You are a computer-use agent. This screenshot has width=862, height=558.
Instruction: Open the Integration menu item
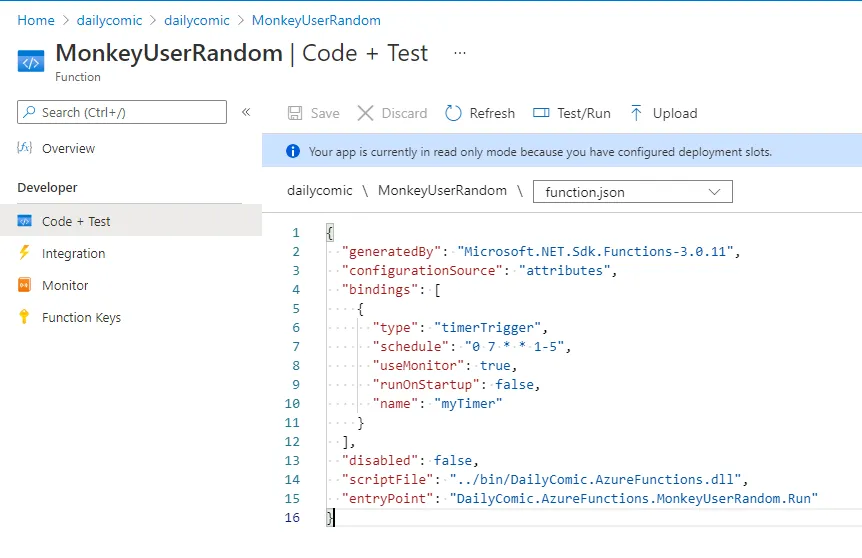74,253
